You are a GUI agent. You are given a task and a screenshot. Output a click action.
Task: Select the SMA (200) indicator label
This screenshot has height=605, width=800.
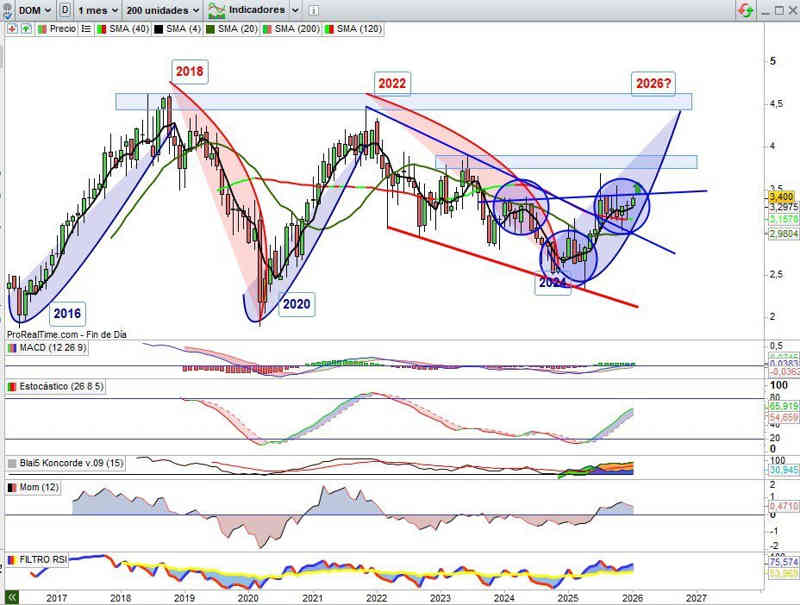[296, 29]
